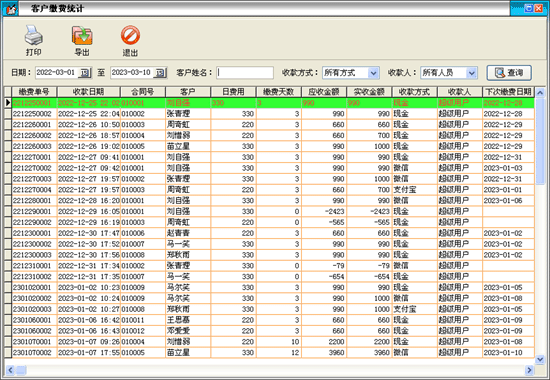Click the application icon in title bar
The height and width of the screenshot is (380, 550).
[x=10, y=8]
